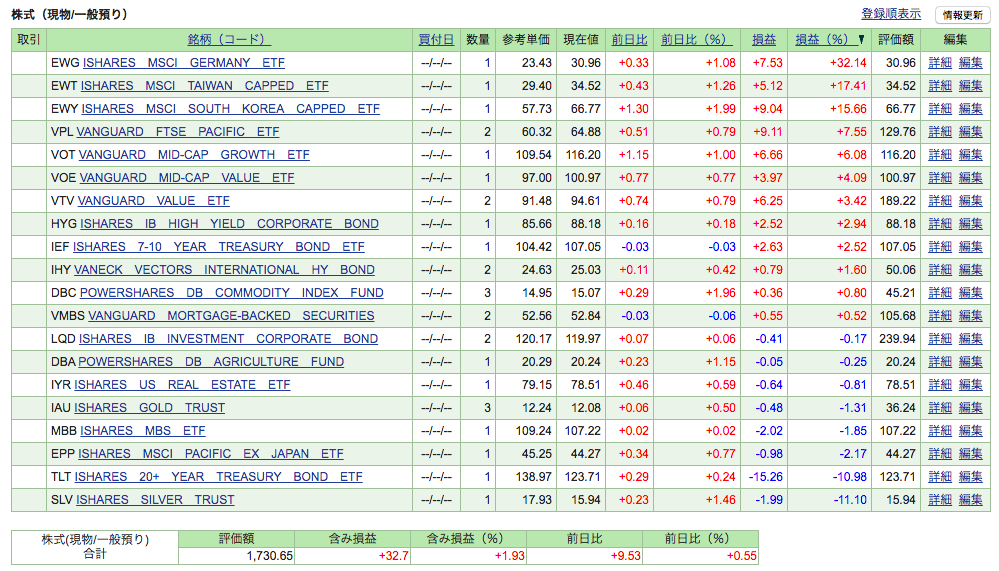Click 編集 in the MBB row
The image size is (999, 571).
[x=970, y=431]
